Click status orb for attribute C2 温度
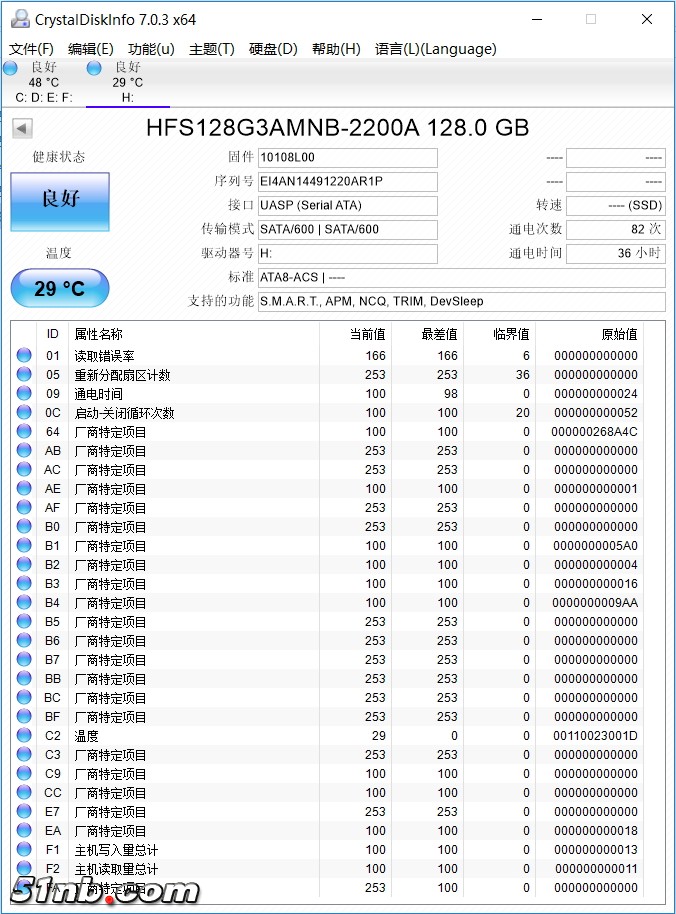 pos(24,736)
